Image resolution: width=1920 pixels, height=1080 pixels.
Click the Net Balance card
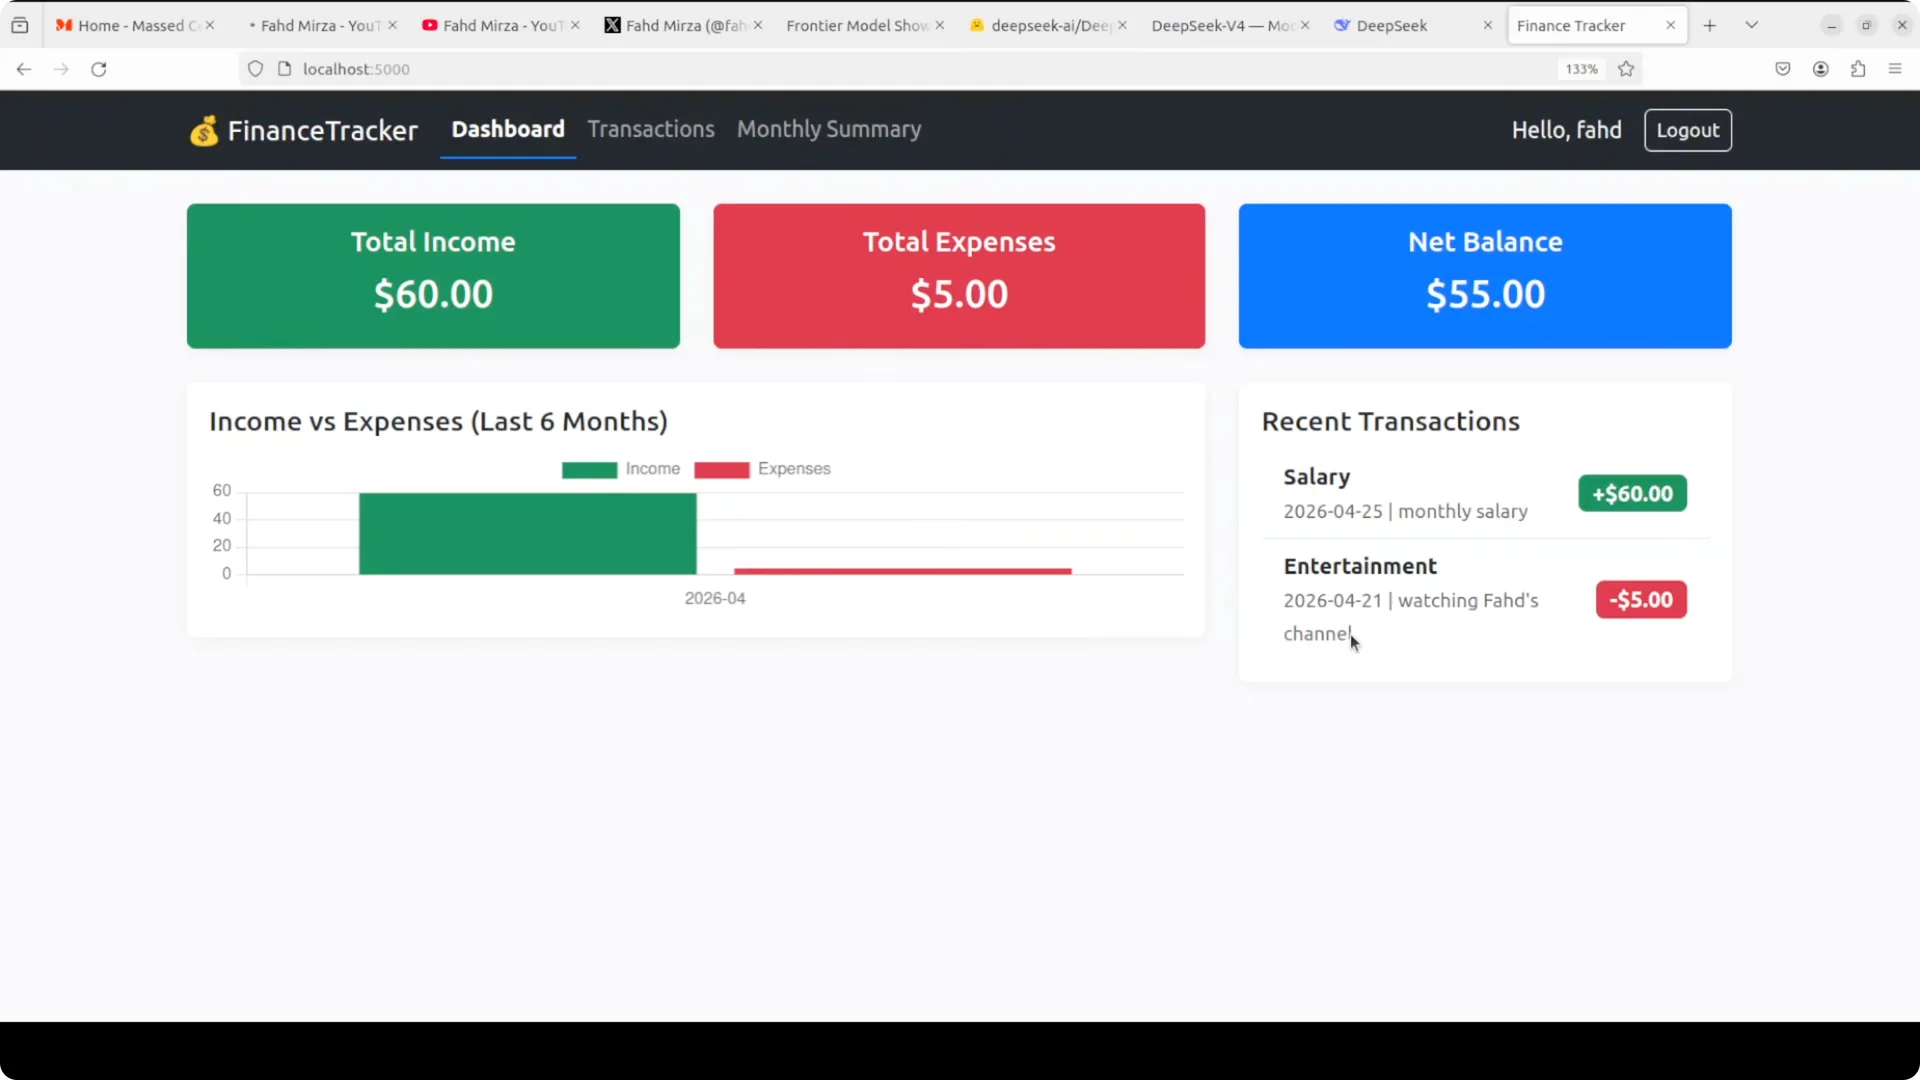pos(1485,276)
